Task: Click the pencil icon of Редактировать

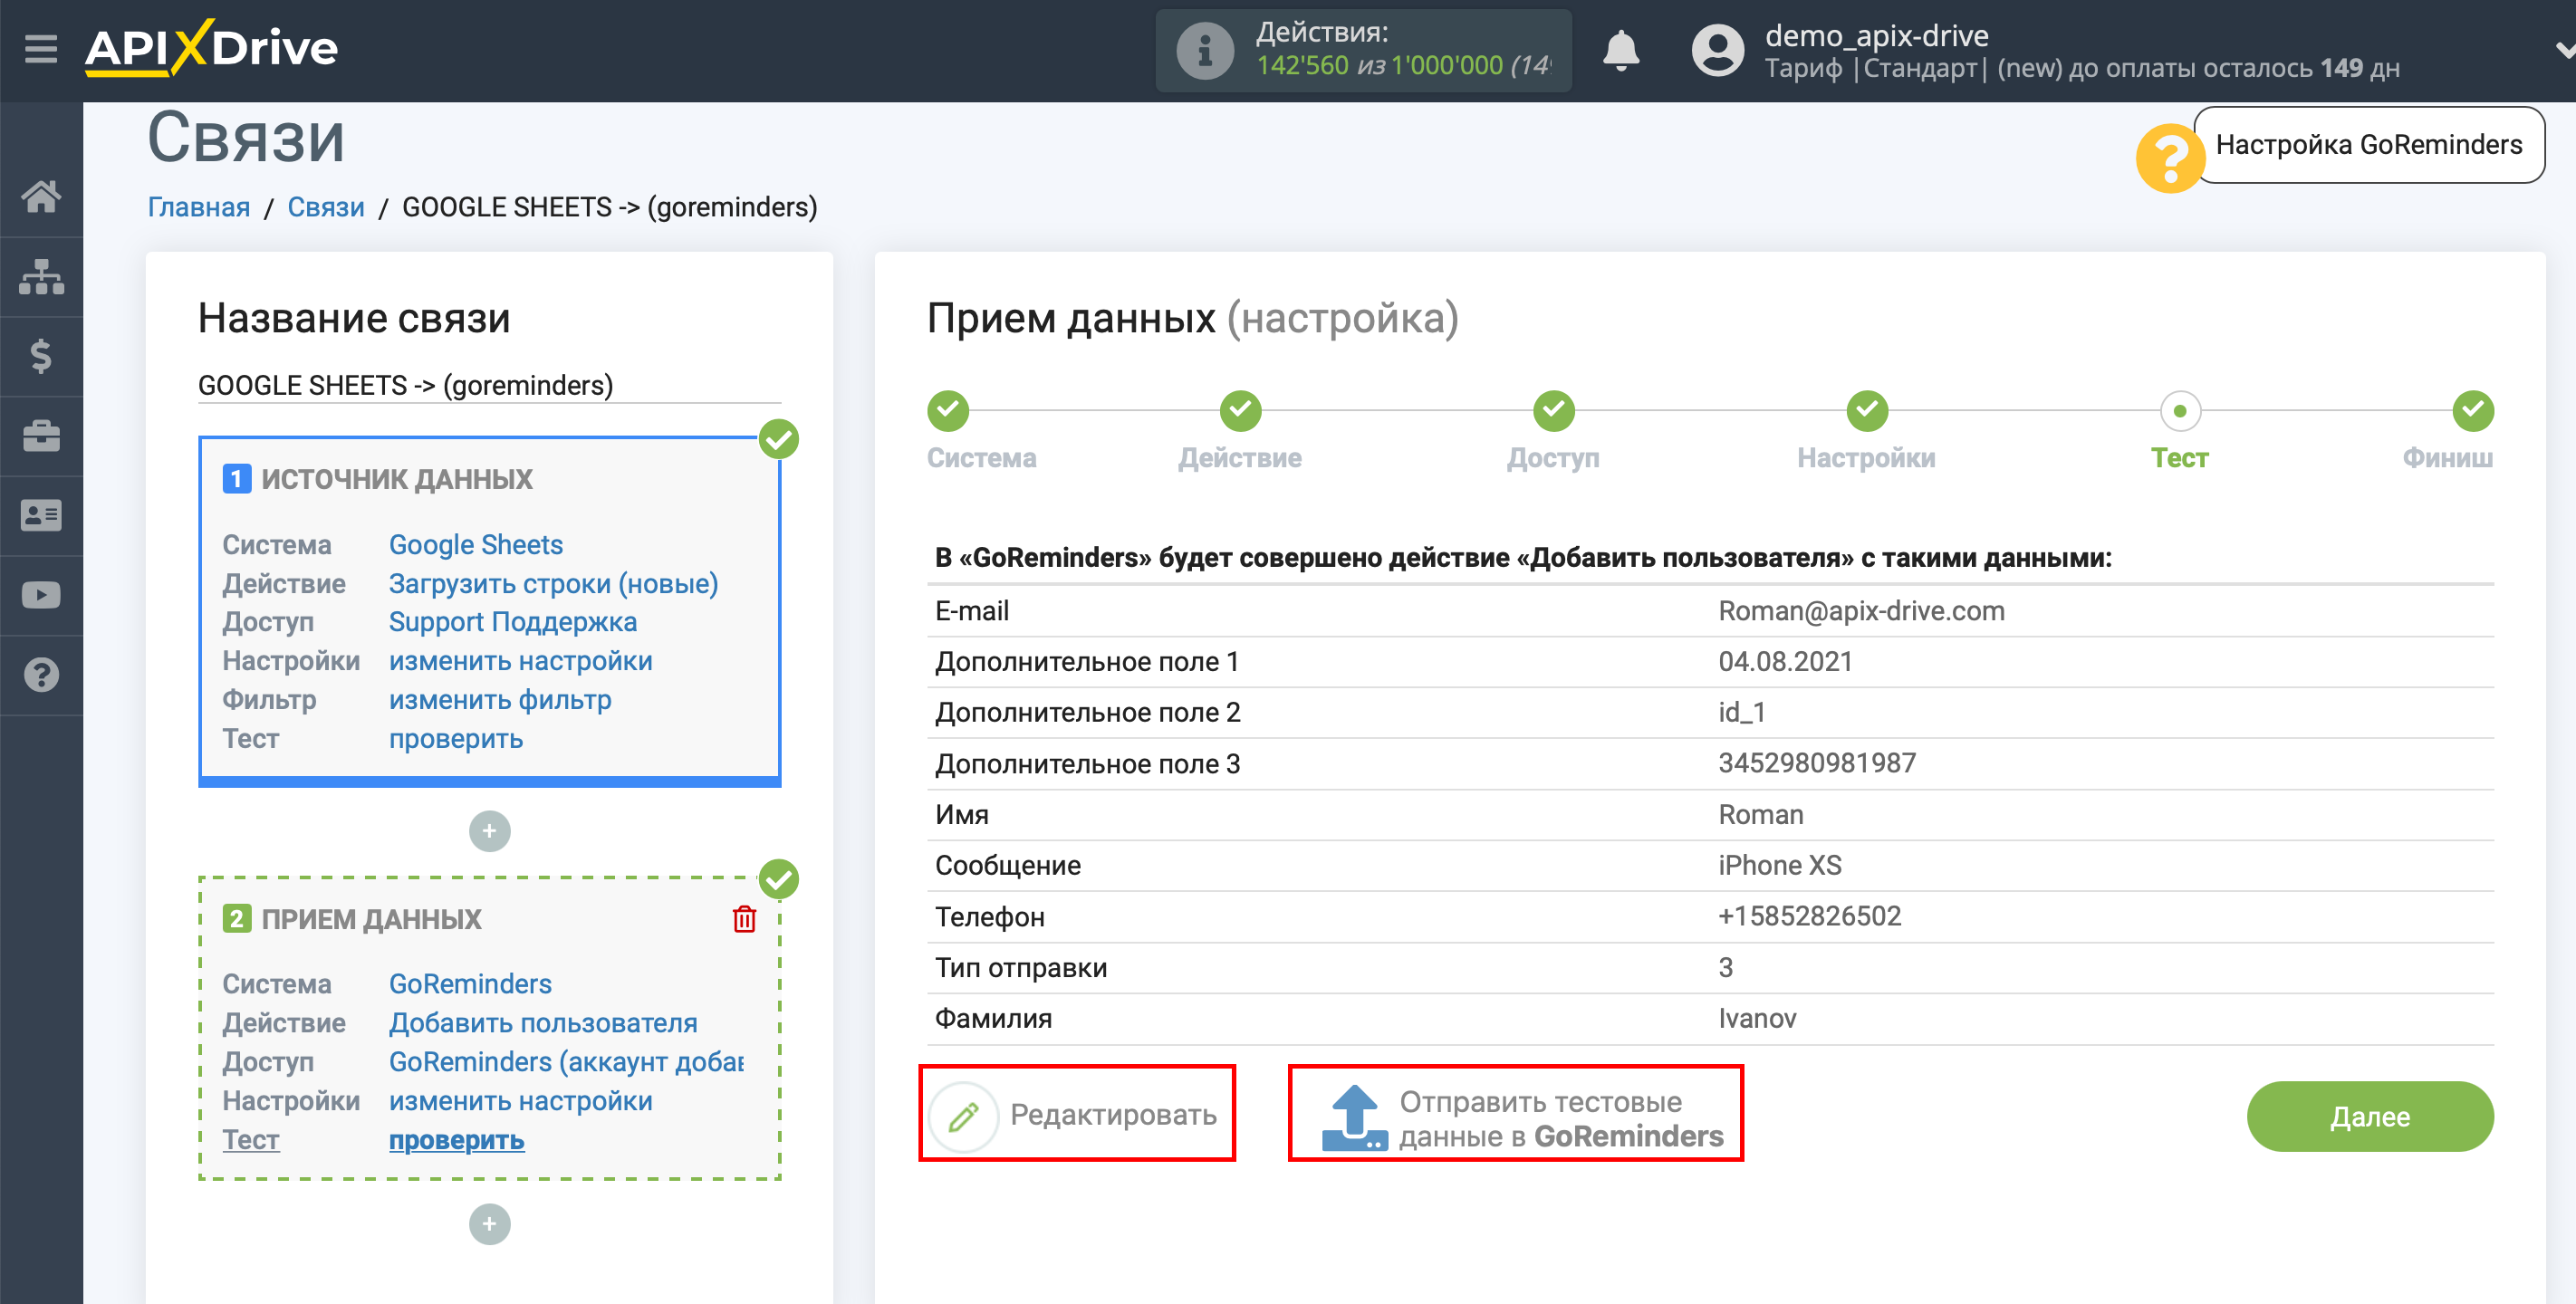Action: click(963, 1116)
